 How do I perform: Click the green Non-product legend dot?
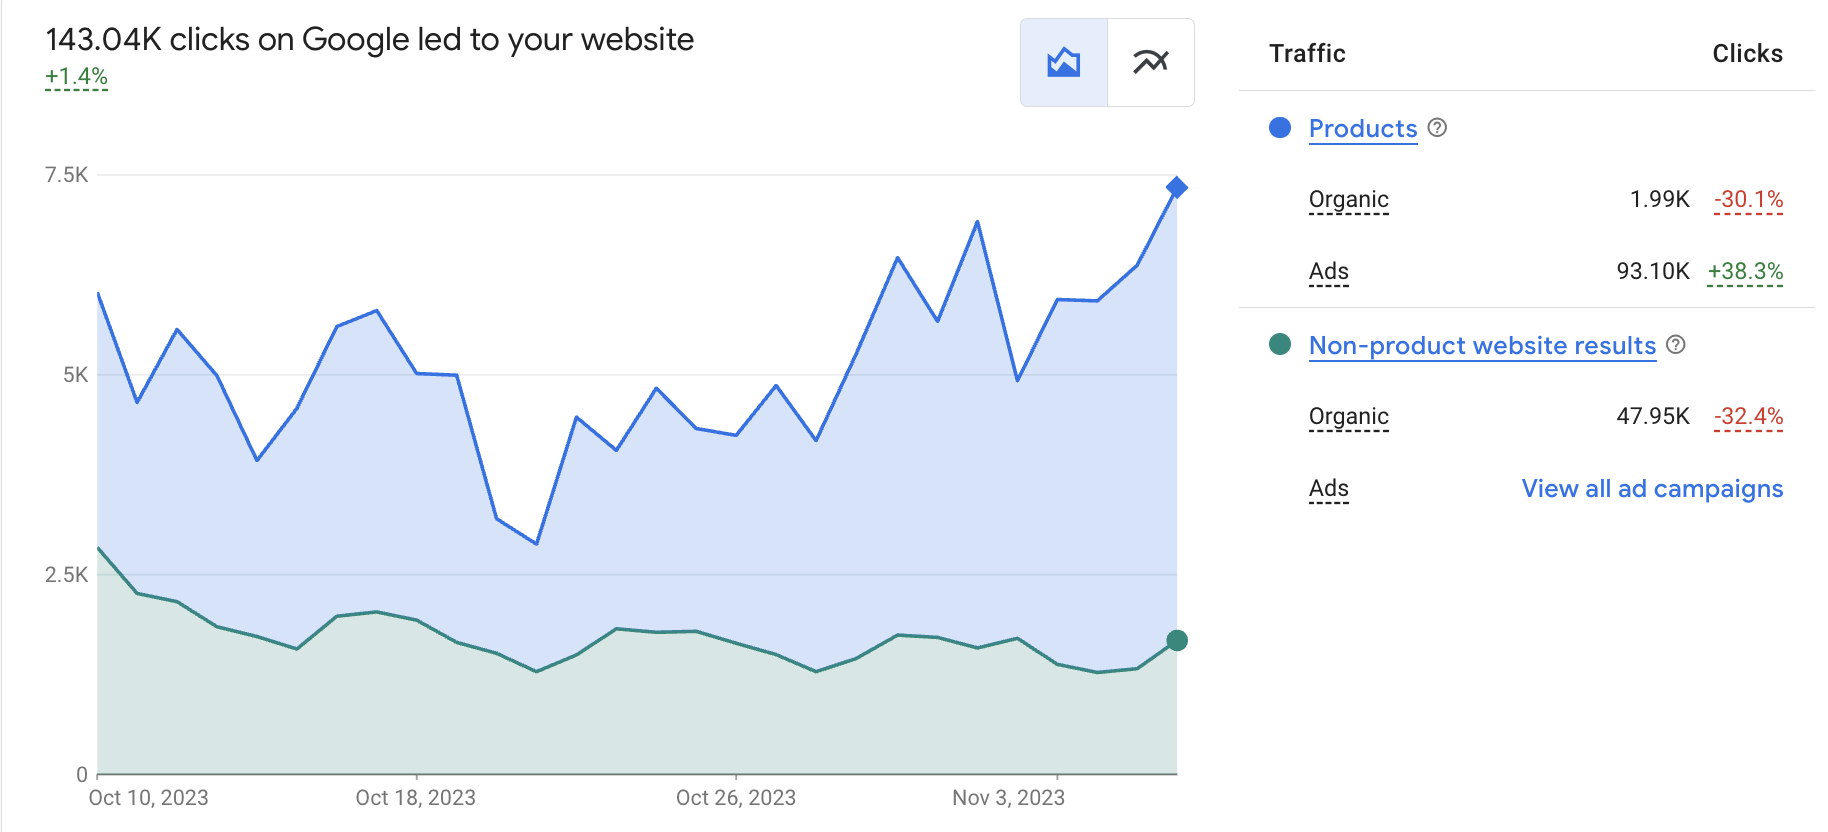point(1280,345)
